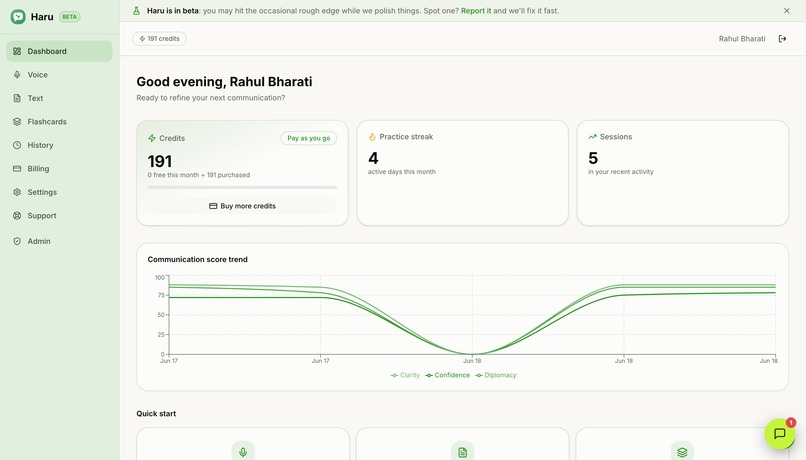The width and height of the screenshot is (806, 460).
Task: Click the 191 credits pill
Action: pyautogui.click(x=159, y=39)
